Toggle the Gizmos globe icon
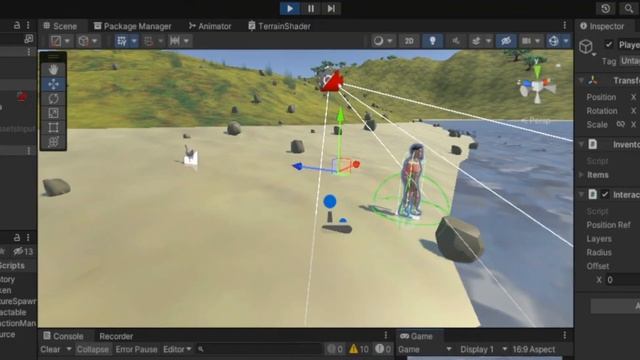 (553, 41)
